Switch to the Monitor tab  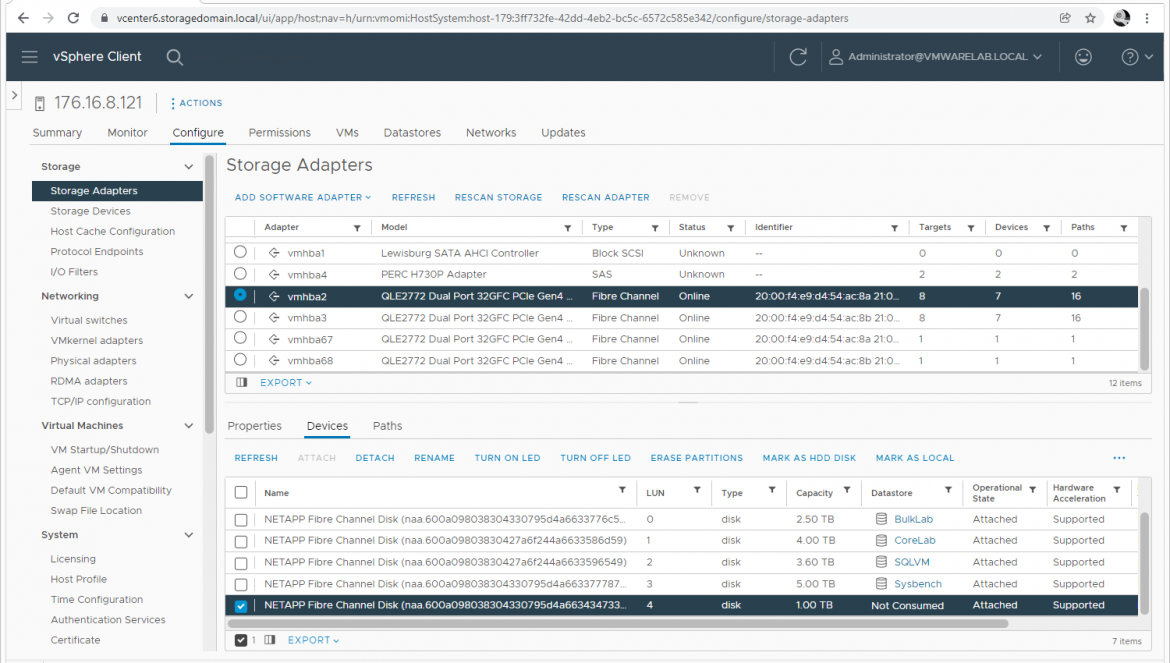pos(128,133)
